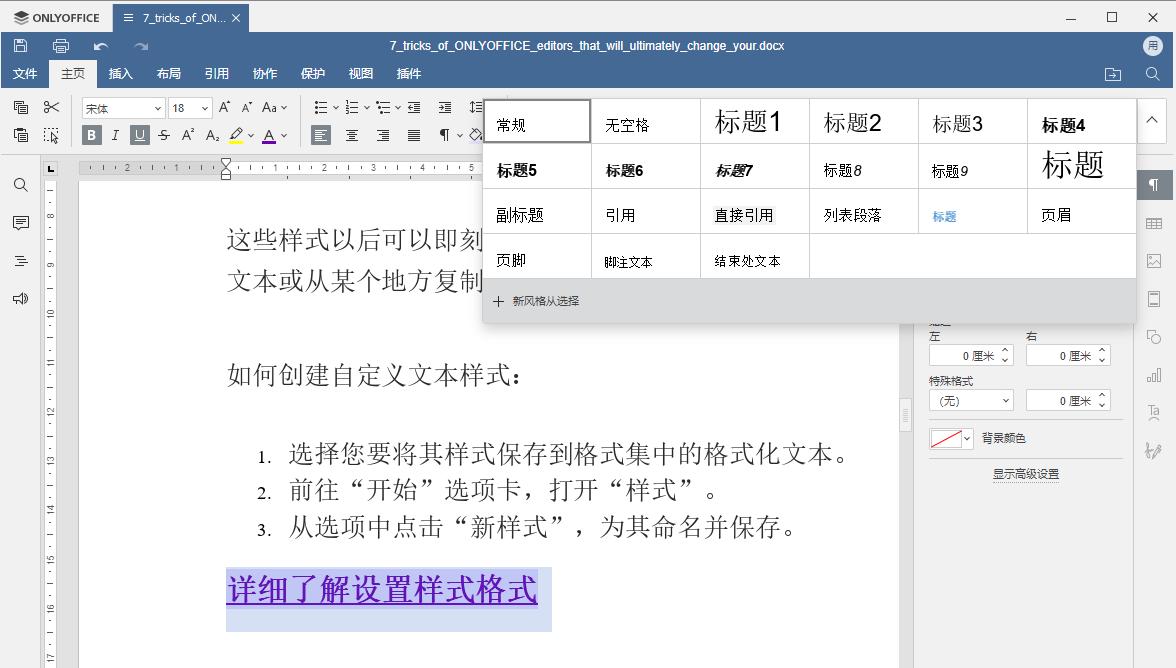Select the Search tool in left sidebar

click(x=20, y=185)
